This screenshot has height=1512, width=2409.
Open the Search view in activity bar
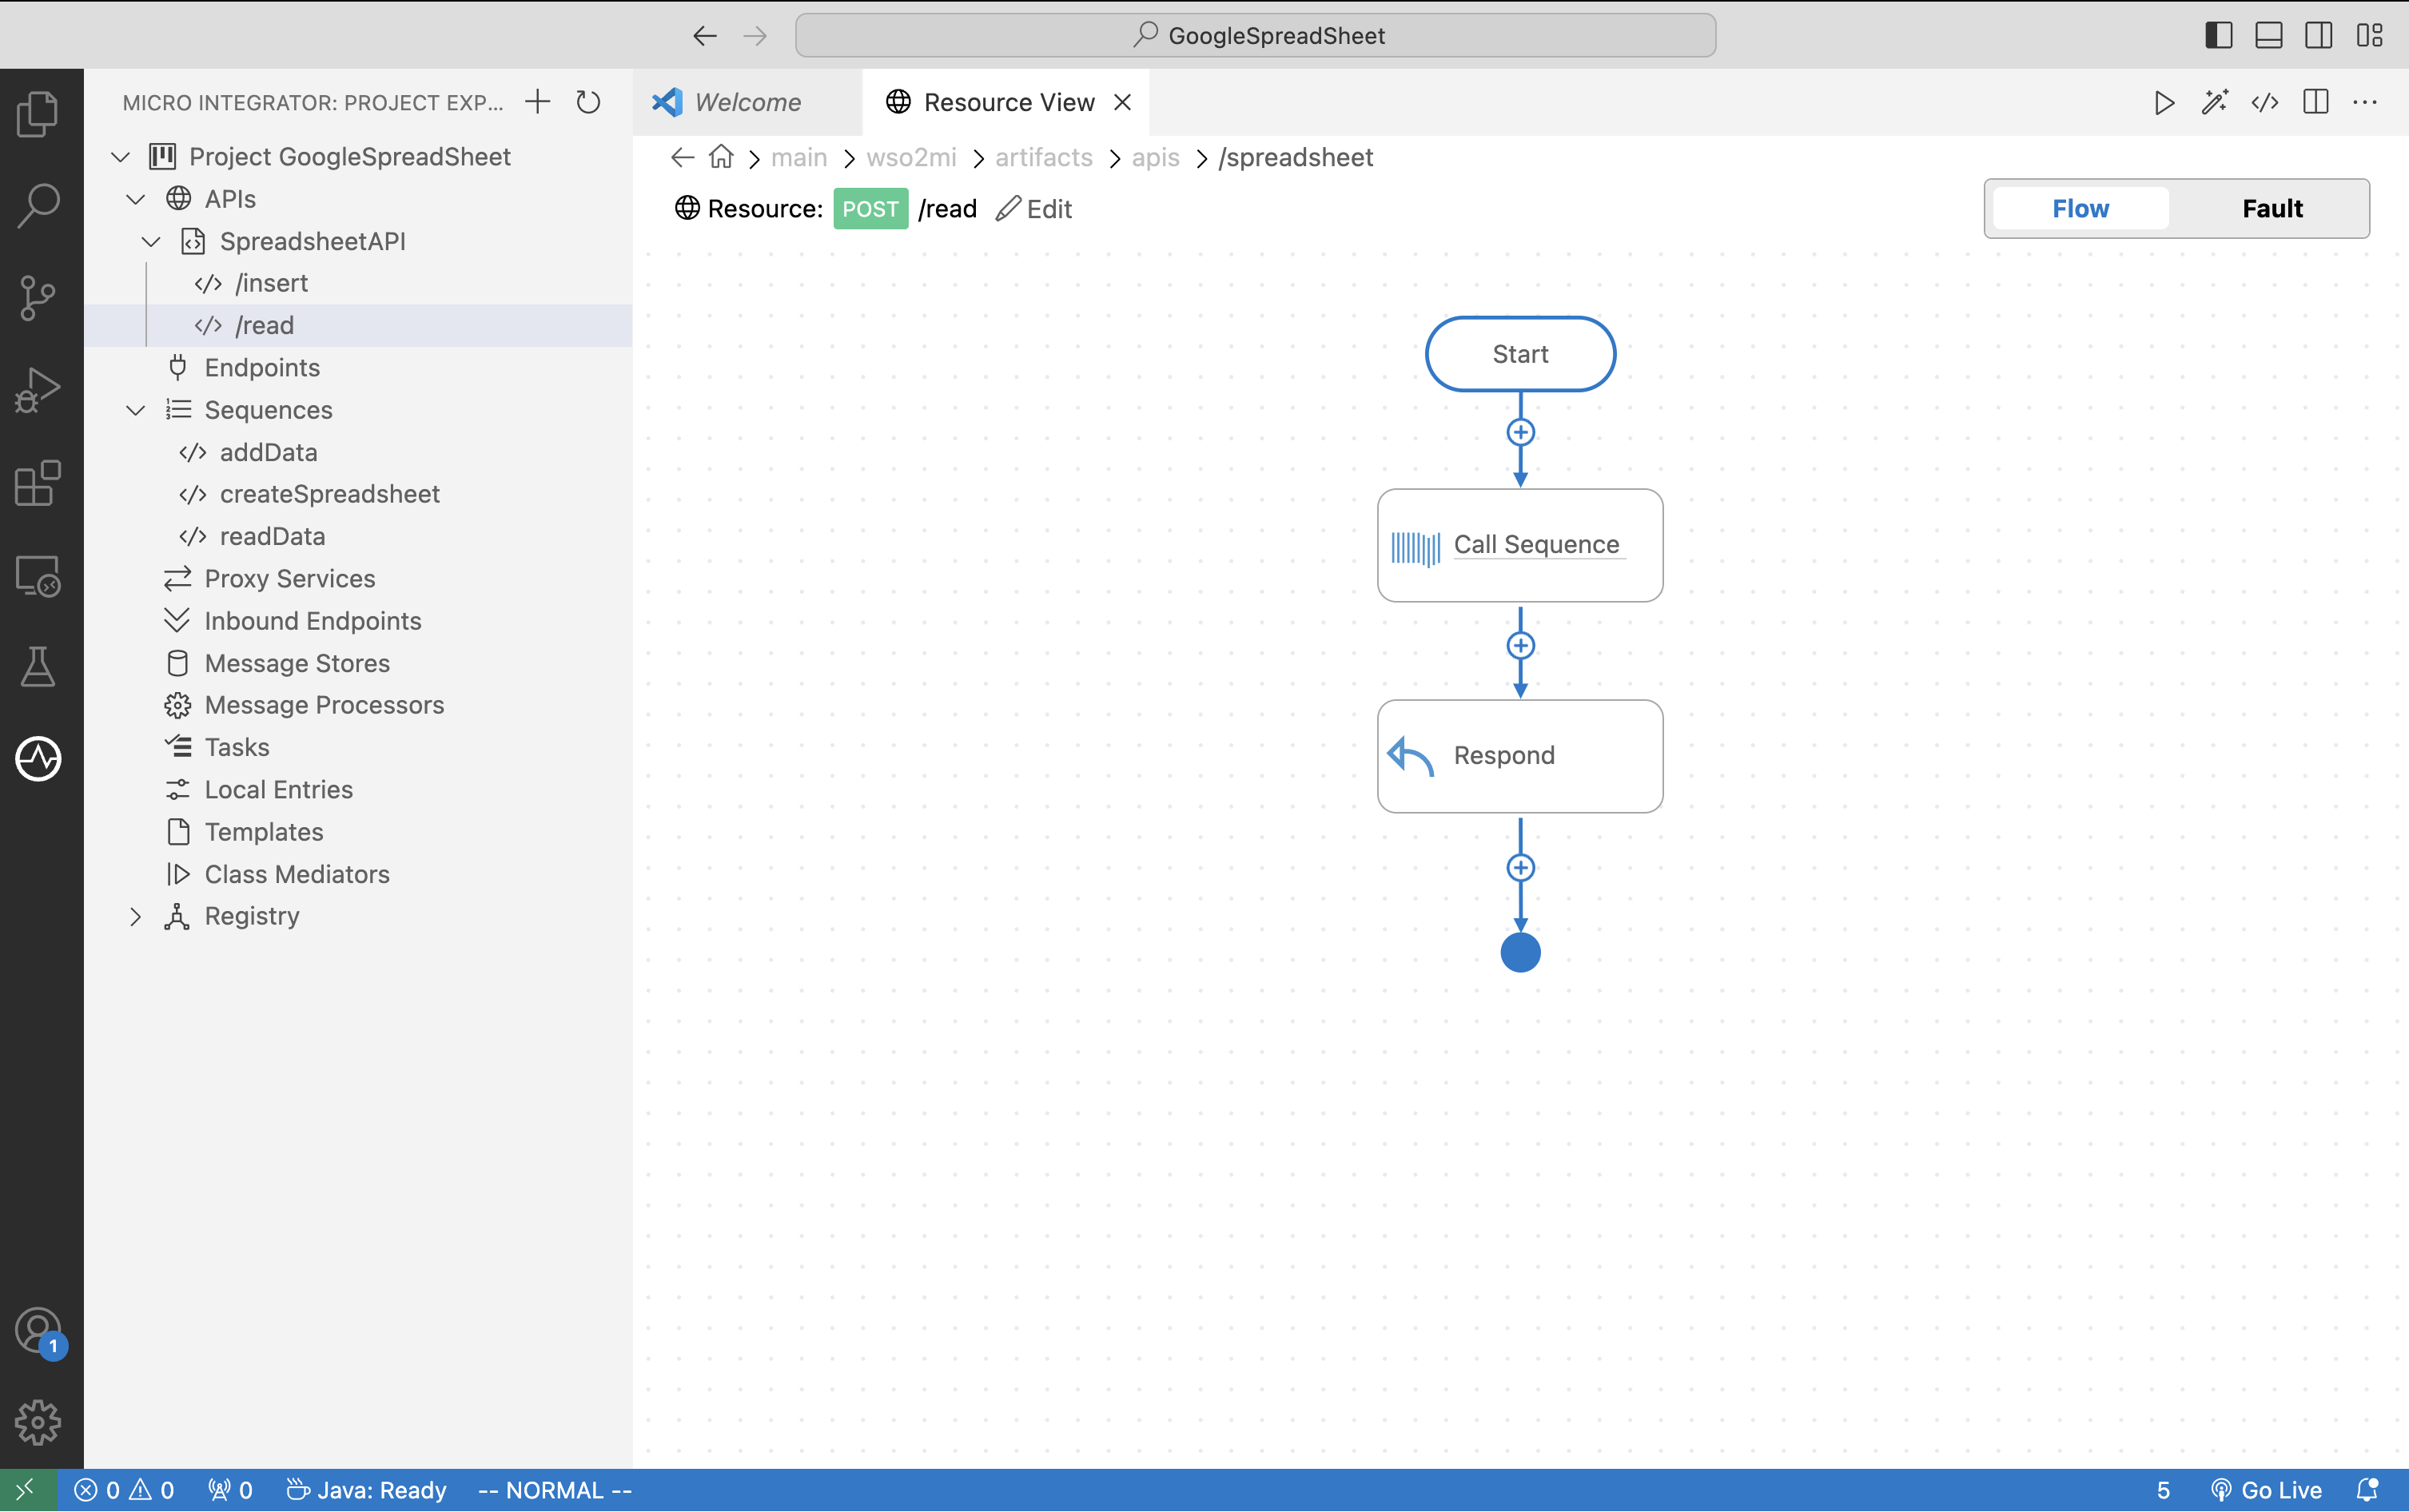coord(38,205)
